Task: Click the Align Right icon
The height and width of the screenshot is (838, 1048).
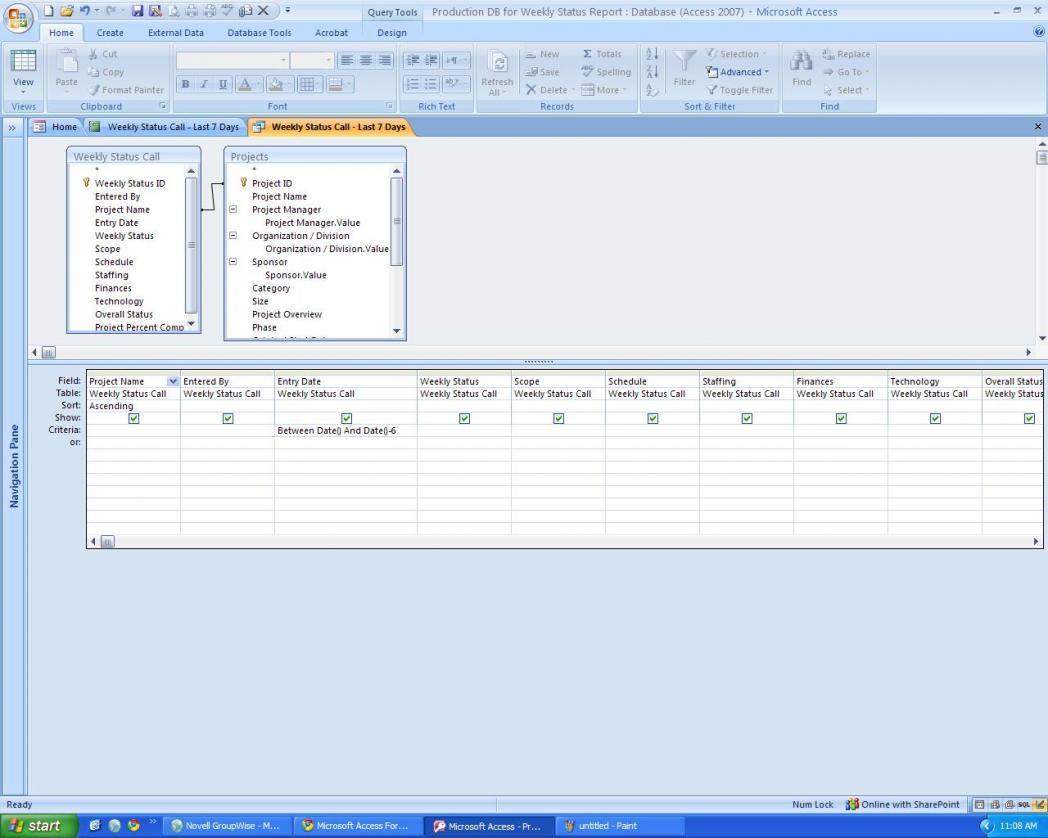Action: (x=384, y=60)
